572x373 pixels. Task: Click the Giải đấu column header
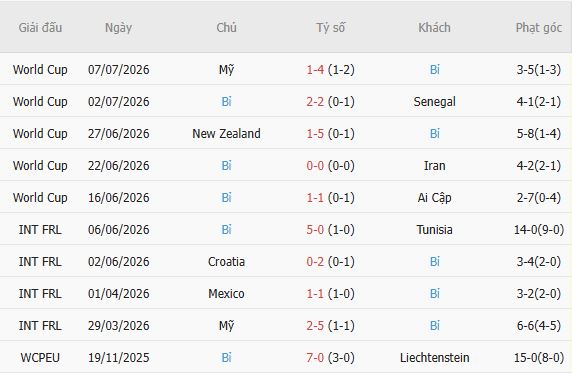40,27
